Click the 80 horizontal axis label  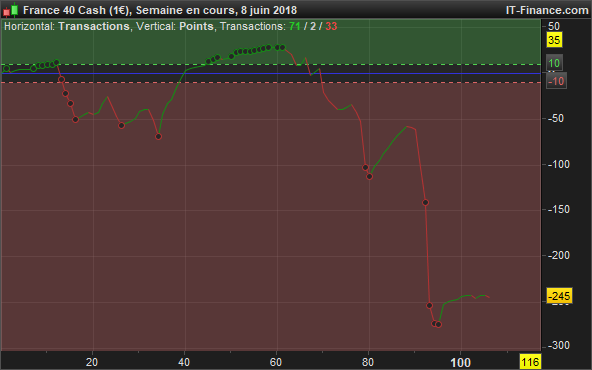[x=368, y=362]
